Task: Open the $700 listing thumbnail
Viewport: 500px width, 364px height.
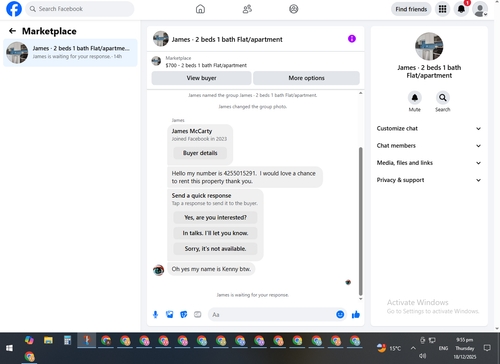Action: [156, 61]
